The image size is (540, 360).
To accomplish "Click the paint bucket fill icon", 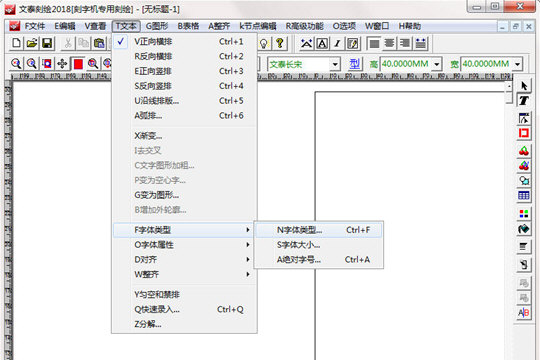I will 524,229.
